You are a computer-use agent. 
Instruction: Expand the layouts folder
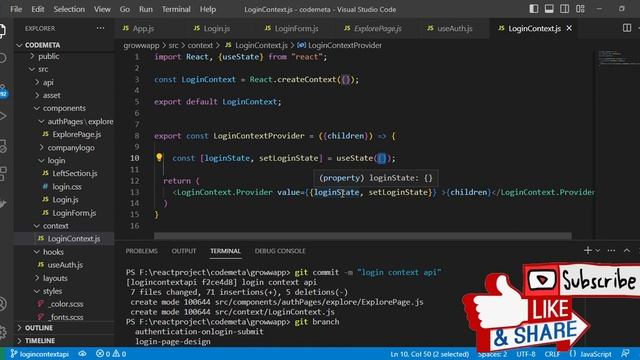(x=64, y=278)
